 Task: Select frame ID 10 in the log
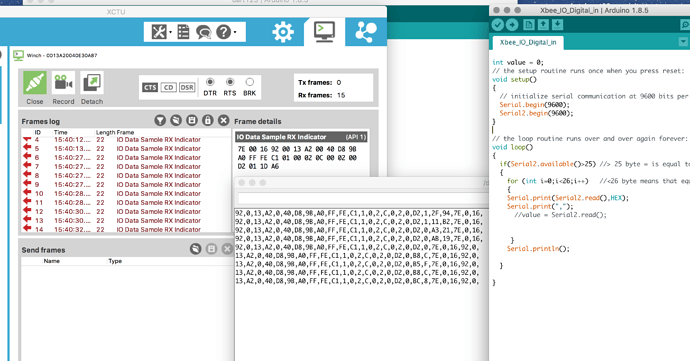(126, 194)
